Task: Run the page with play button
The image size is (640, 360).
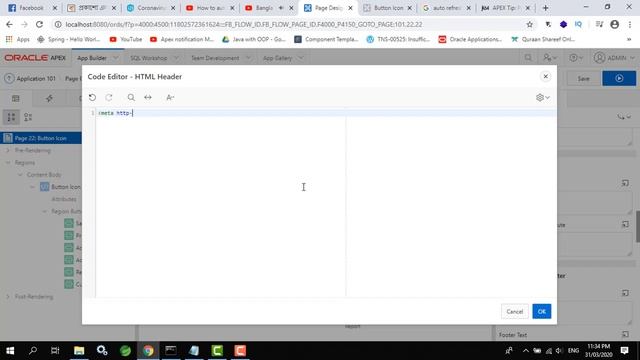Action: pyautogui.click(x=619, y=78)
